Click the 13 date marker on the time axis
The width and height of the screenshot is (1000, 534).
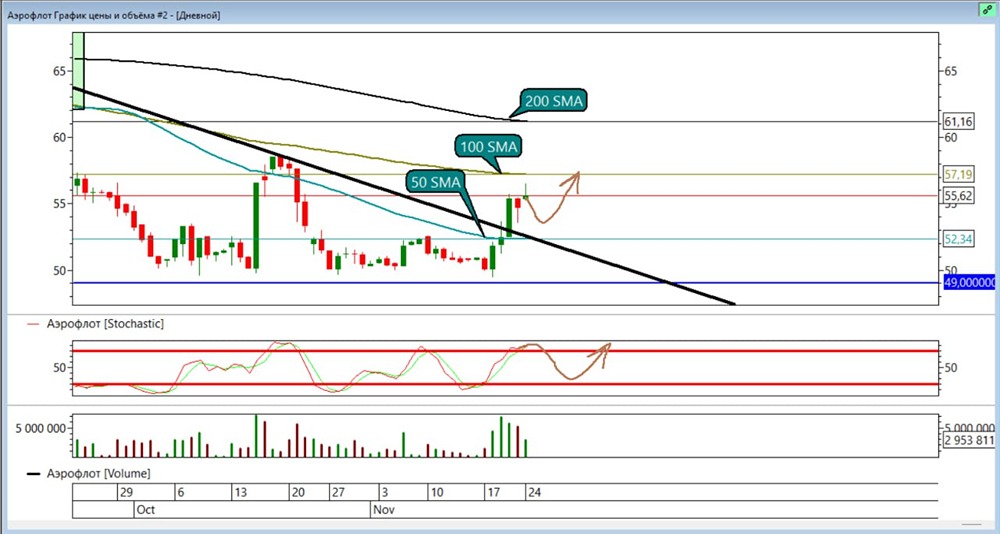coord(240,493)
